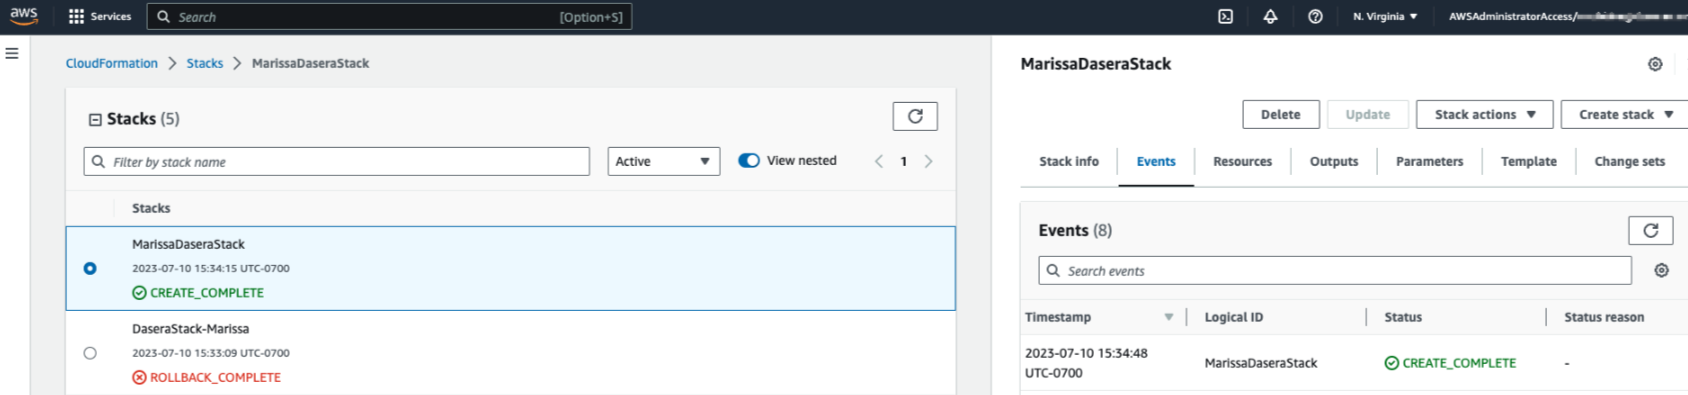Open the help question mark icon
The height and width of the screenshot is (395, 1688).
click(1315, 17)
